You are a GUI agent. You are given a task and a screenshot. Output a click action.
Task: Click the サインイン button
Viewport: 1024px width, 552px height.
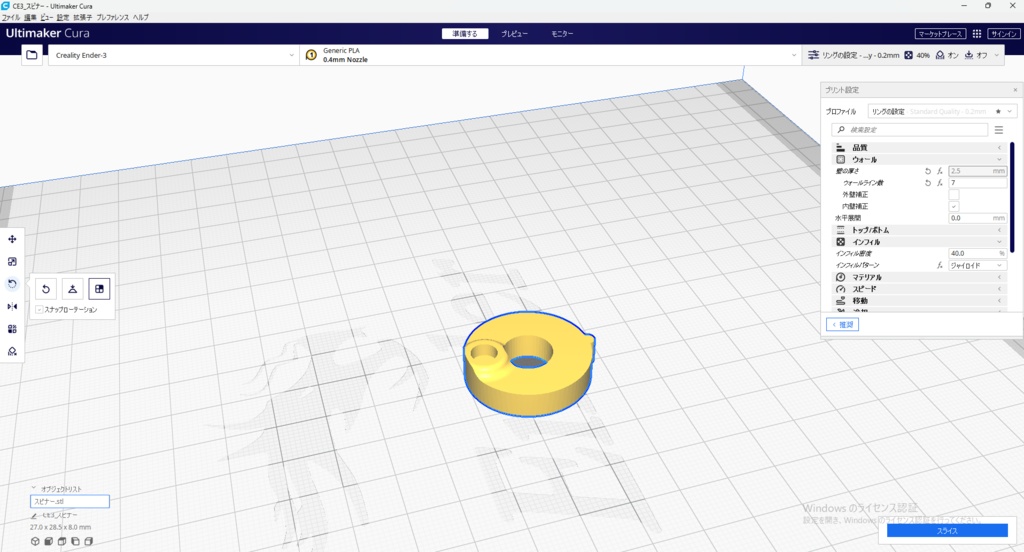(x=1003, y=33)
